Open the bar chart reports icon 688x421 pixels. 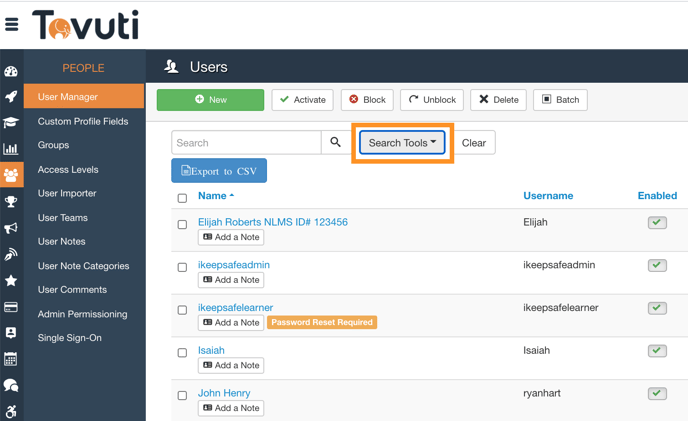pyautogui.click(x=11, y=149)
